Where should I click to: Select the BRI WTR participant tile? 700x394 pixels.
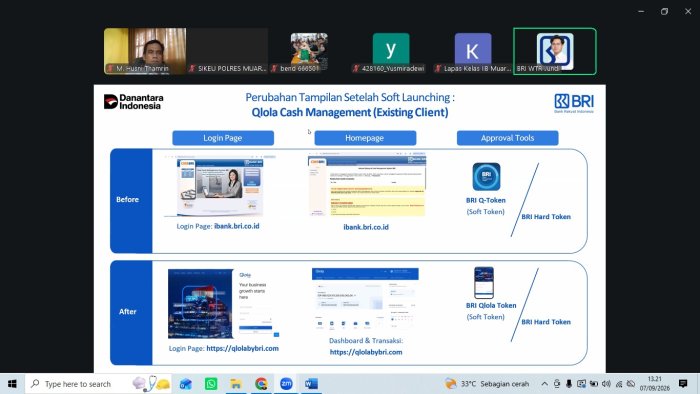click(554, 51)
